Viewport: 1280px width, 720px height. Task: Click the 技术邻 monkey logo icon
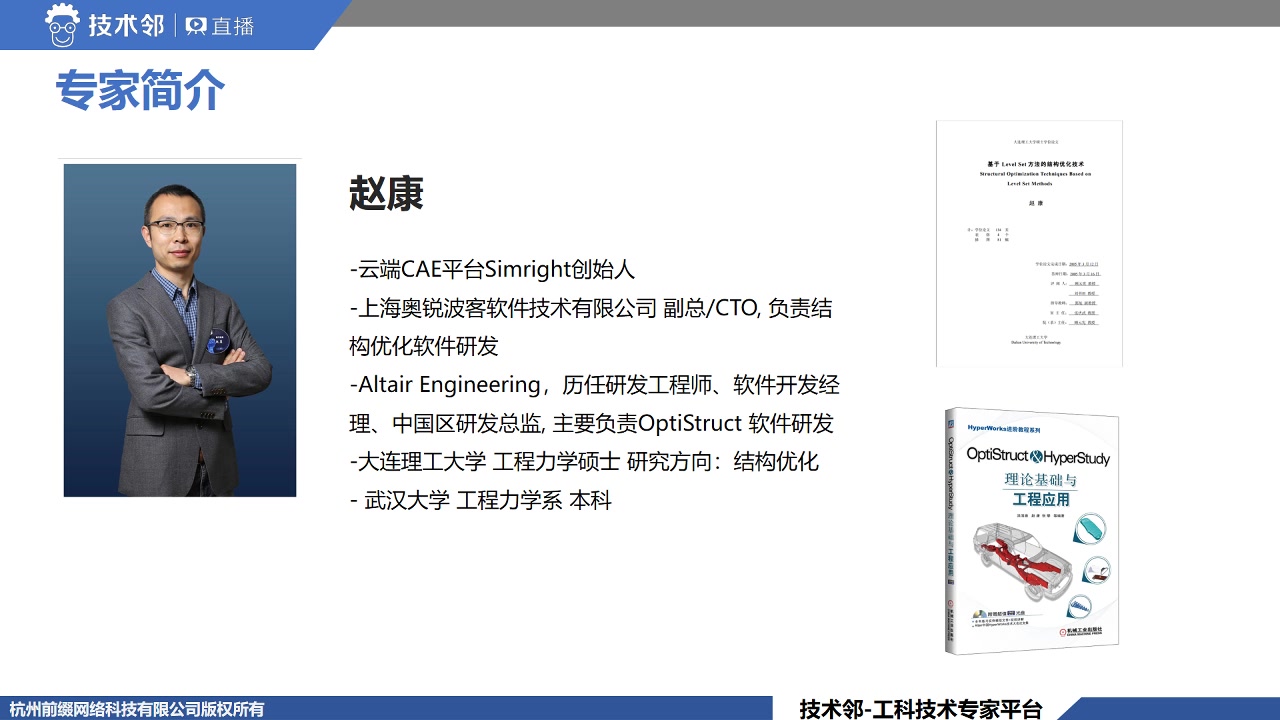coord(62,25)
